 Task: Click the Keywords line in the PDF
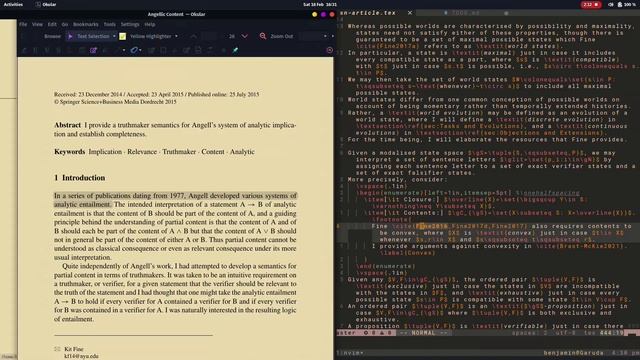(154, 151)
